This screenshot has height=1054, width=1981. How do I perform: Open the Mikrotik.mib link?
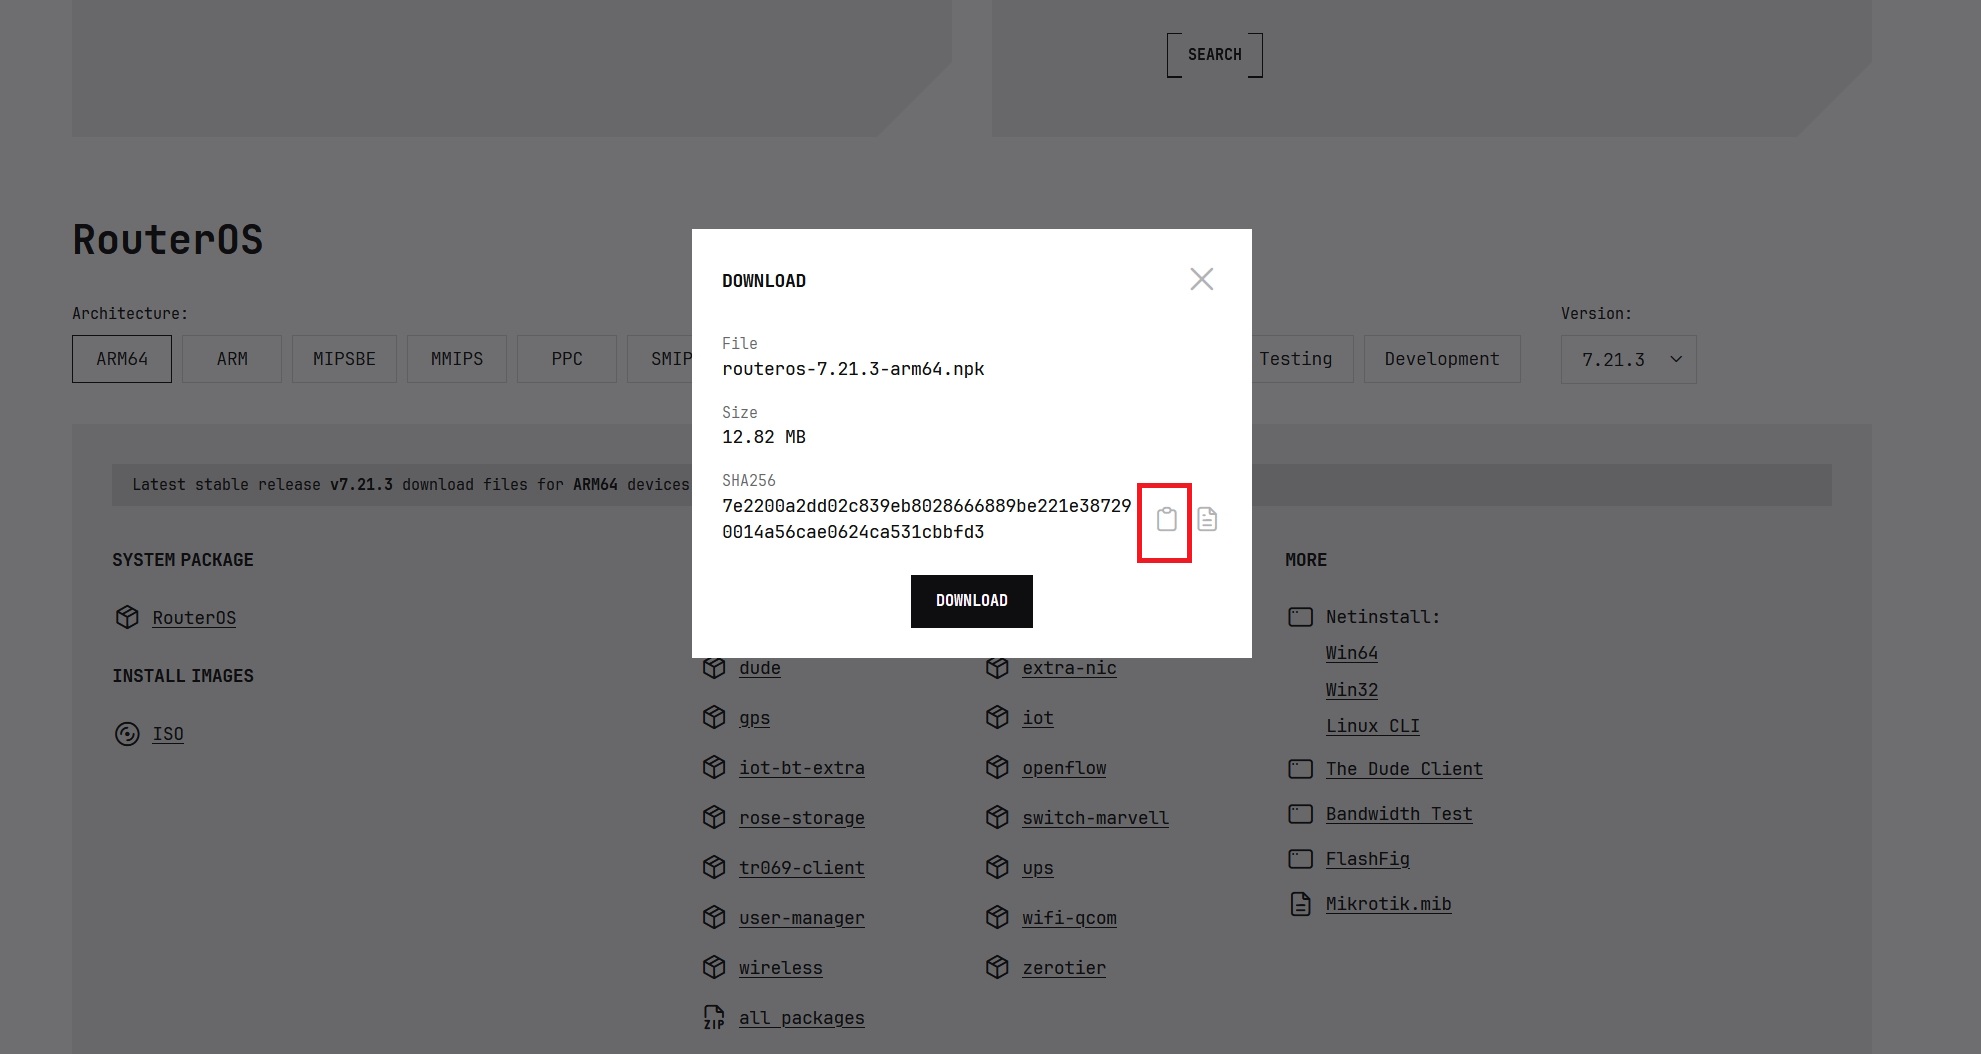(1389, 904)
